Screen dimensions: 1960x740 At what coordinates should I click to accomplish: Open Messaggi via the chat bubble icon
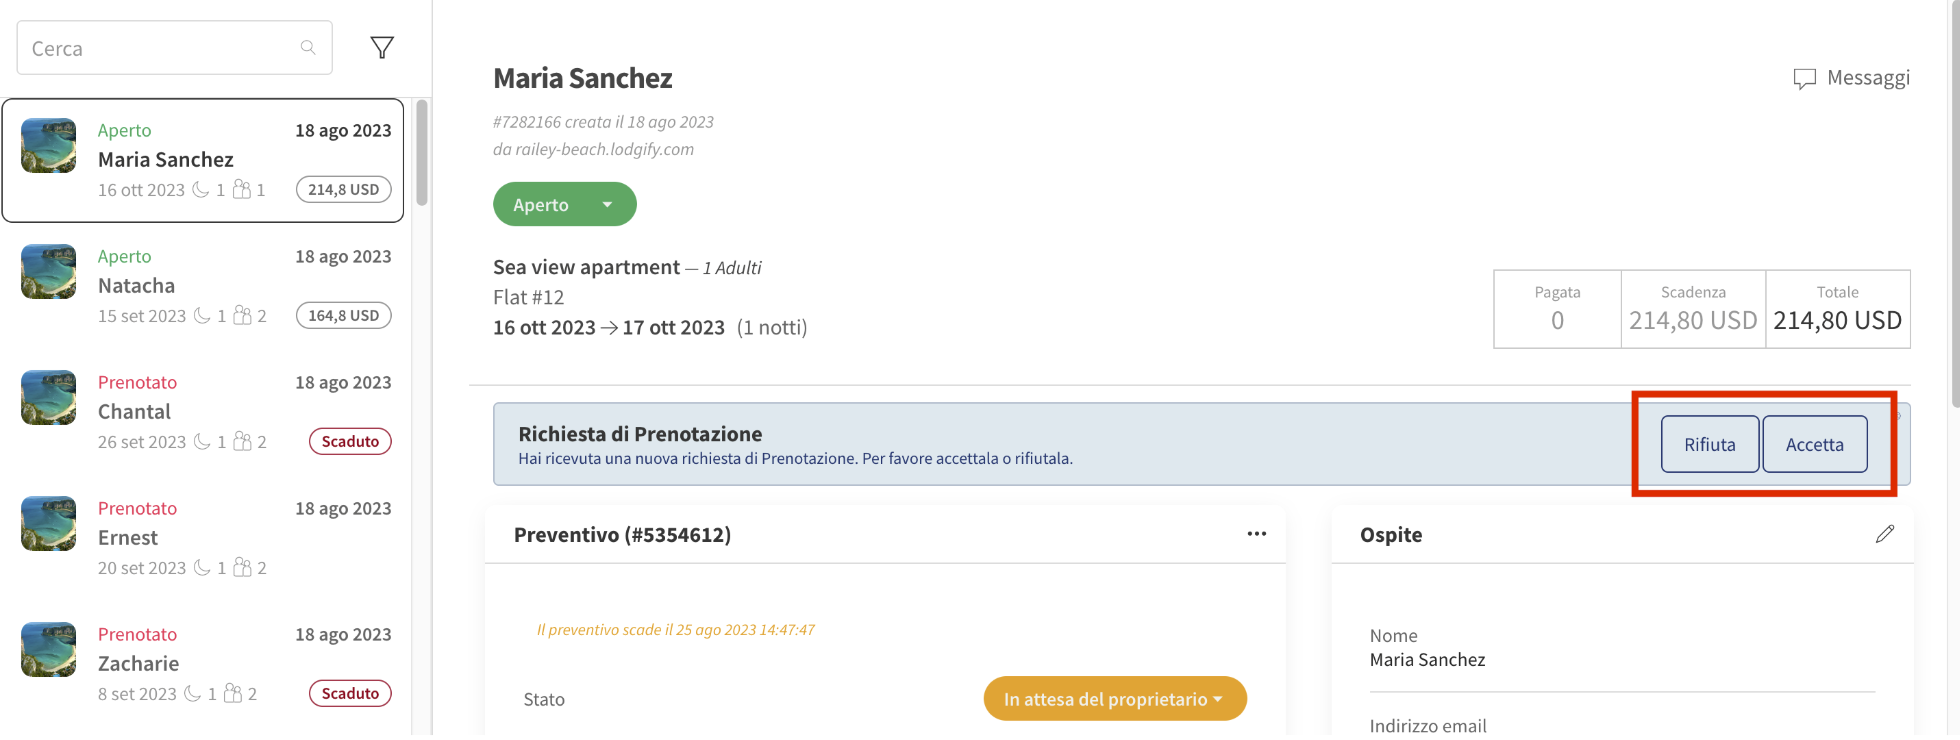1805,78
